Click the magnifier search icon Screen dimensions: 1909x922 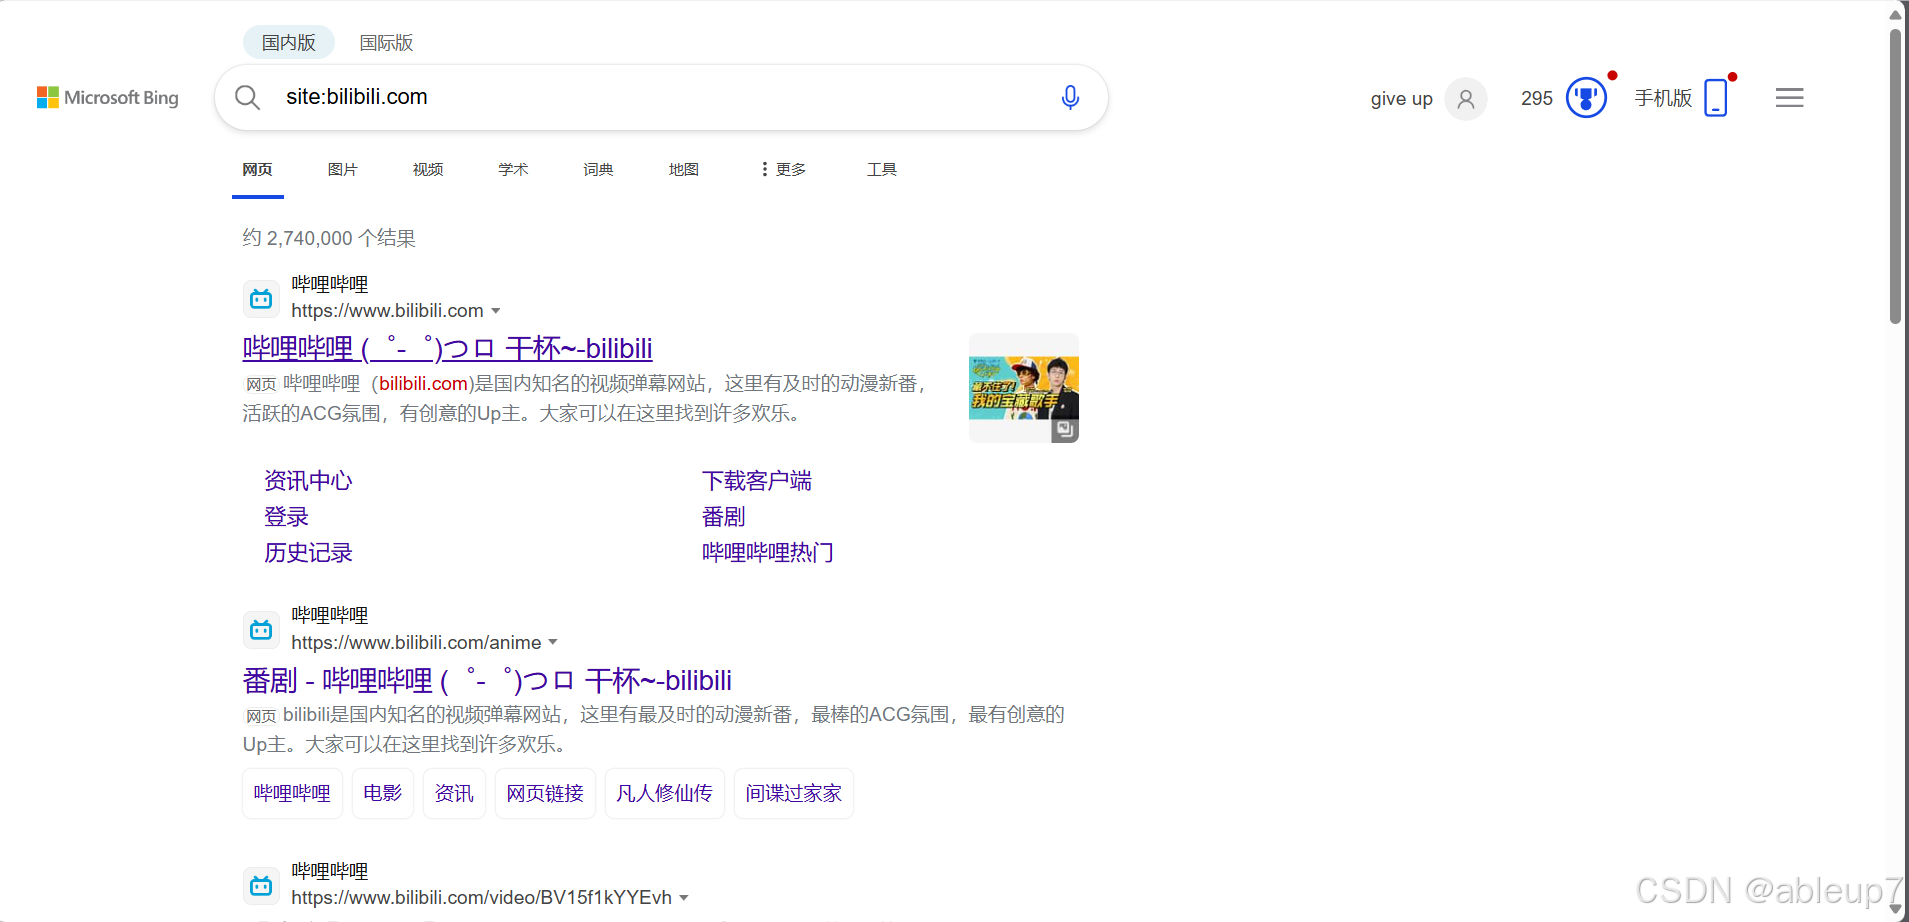point(247,97)
